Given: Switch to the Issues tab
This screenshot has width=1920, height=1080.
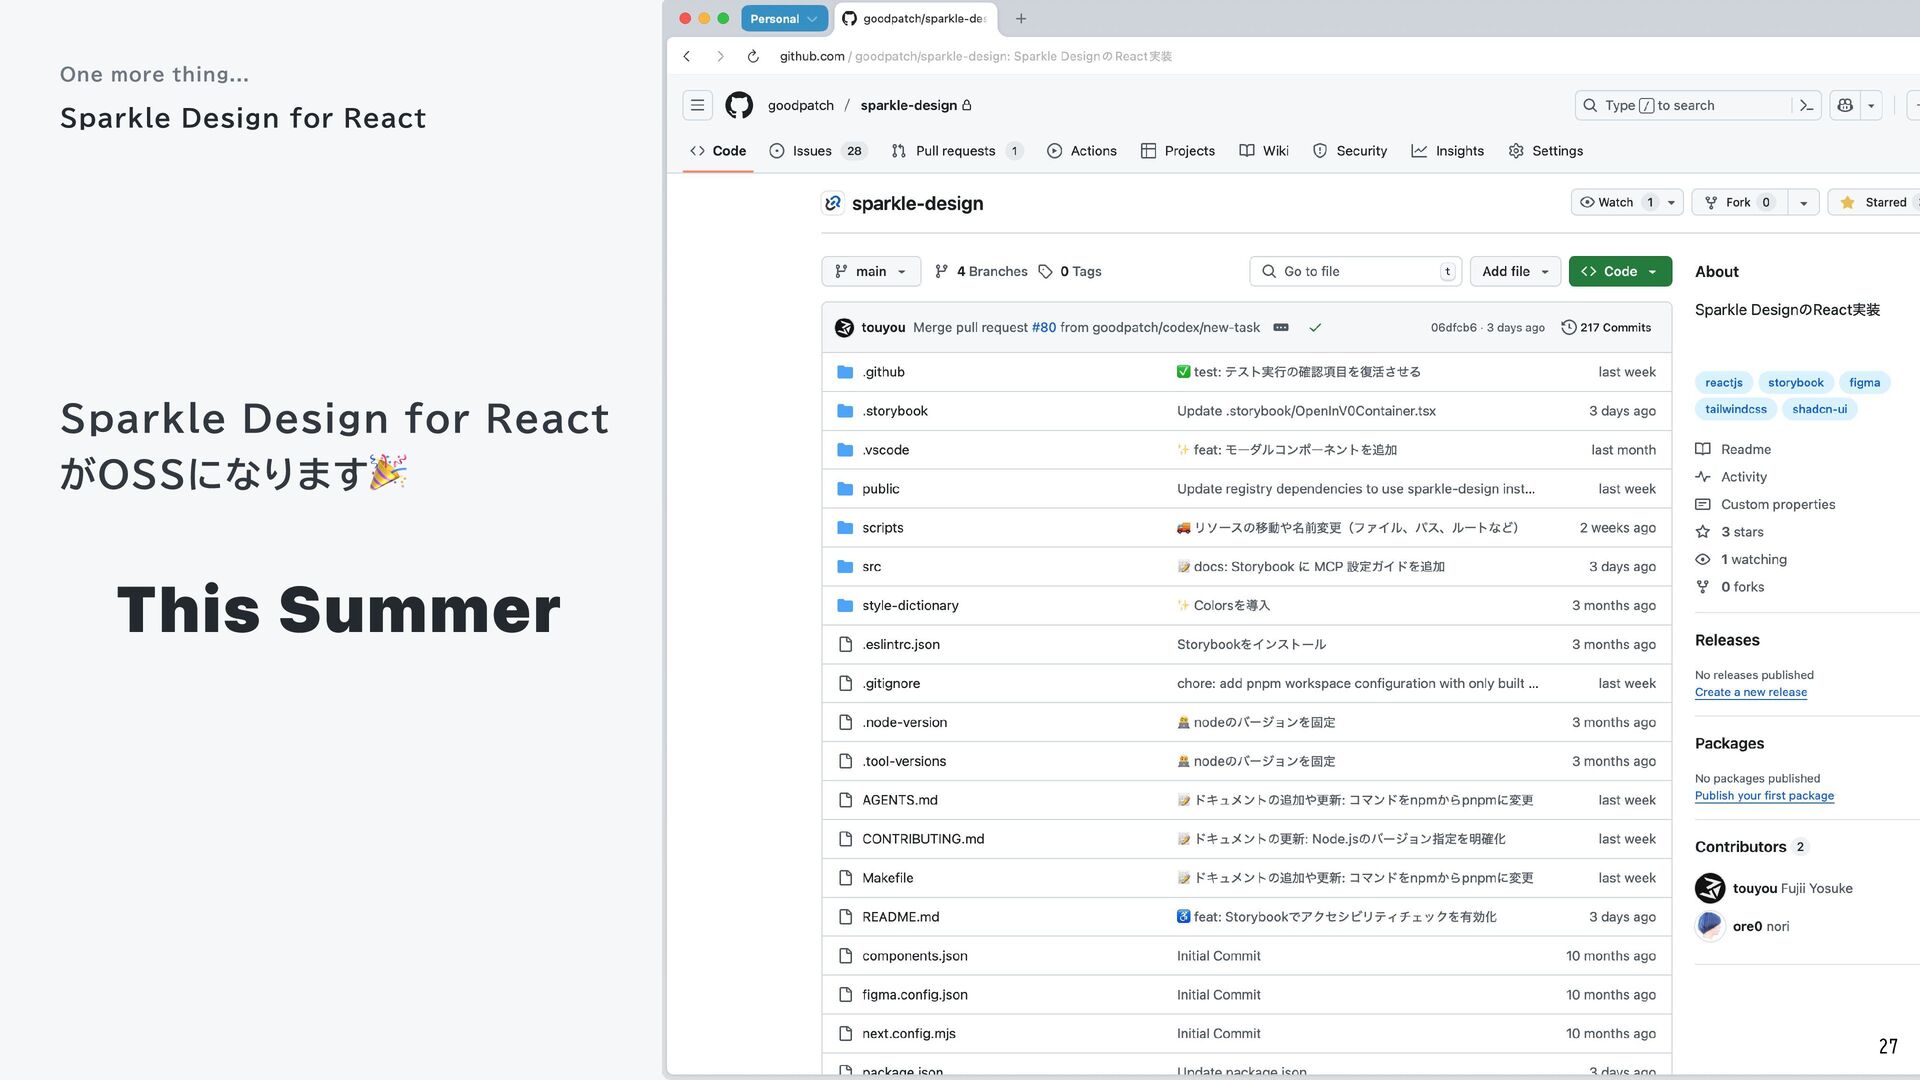Looking at the screenshot, I should [x=816, y=151].
